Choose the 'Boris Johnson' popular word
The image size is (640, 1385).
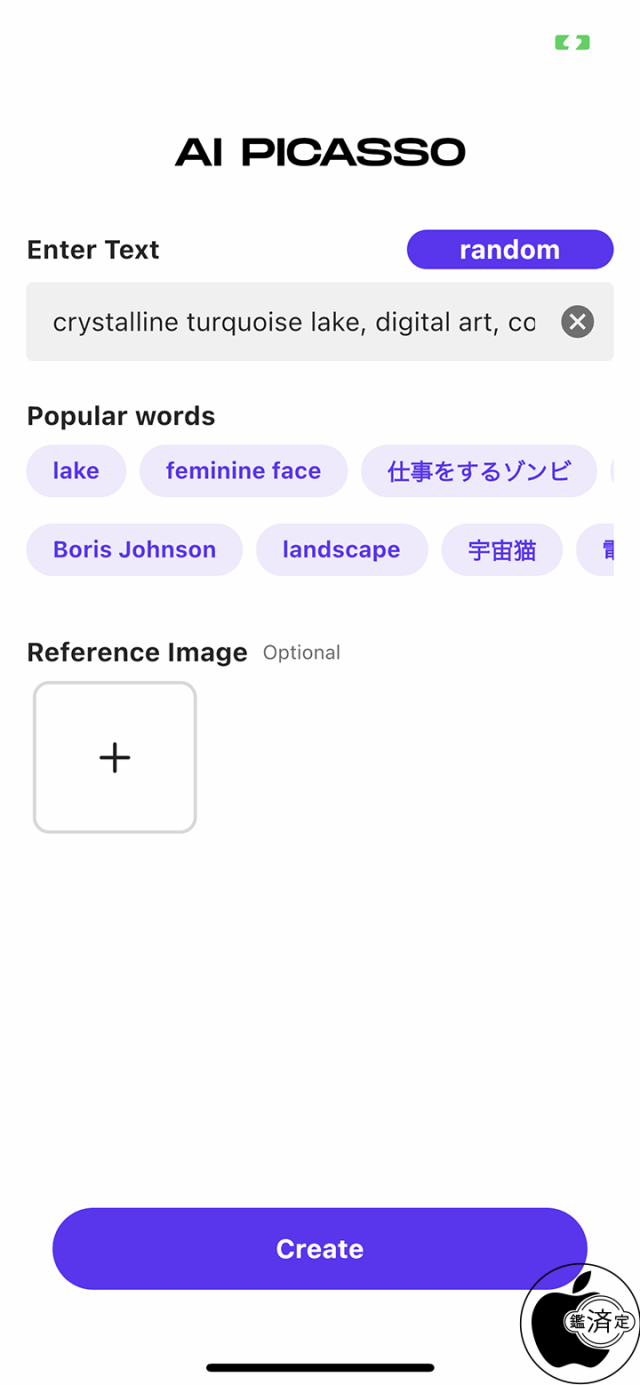click(x=133, y=549)
